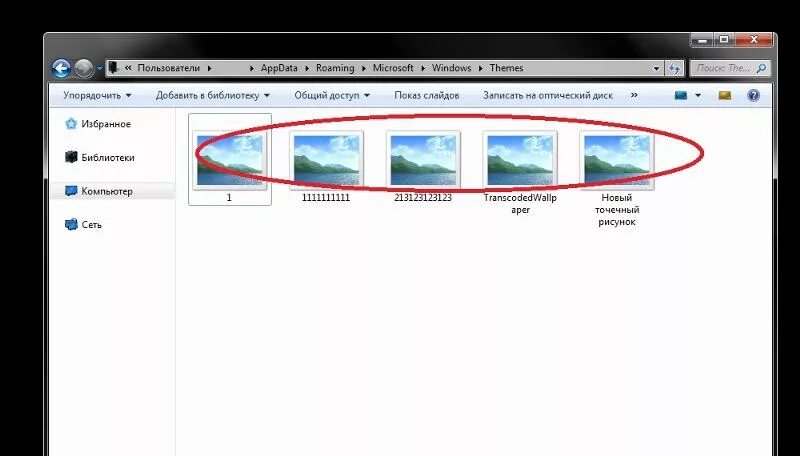Open the view options dropdown arrow

pos(697,95)
